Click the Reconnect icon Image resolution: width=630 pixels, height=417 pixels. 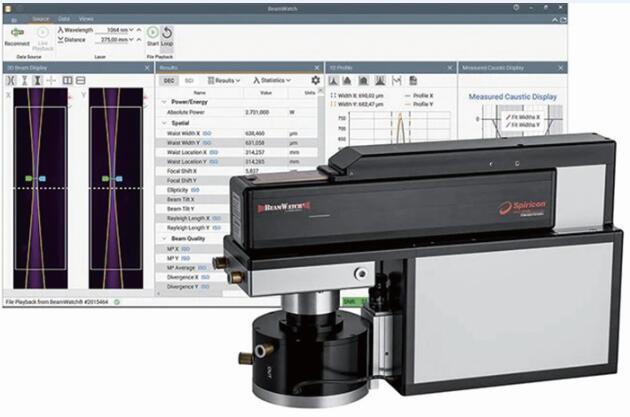15,32
